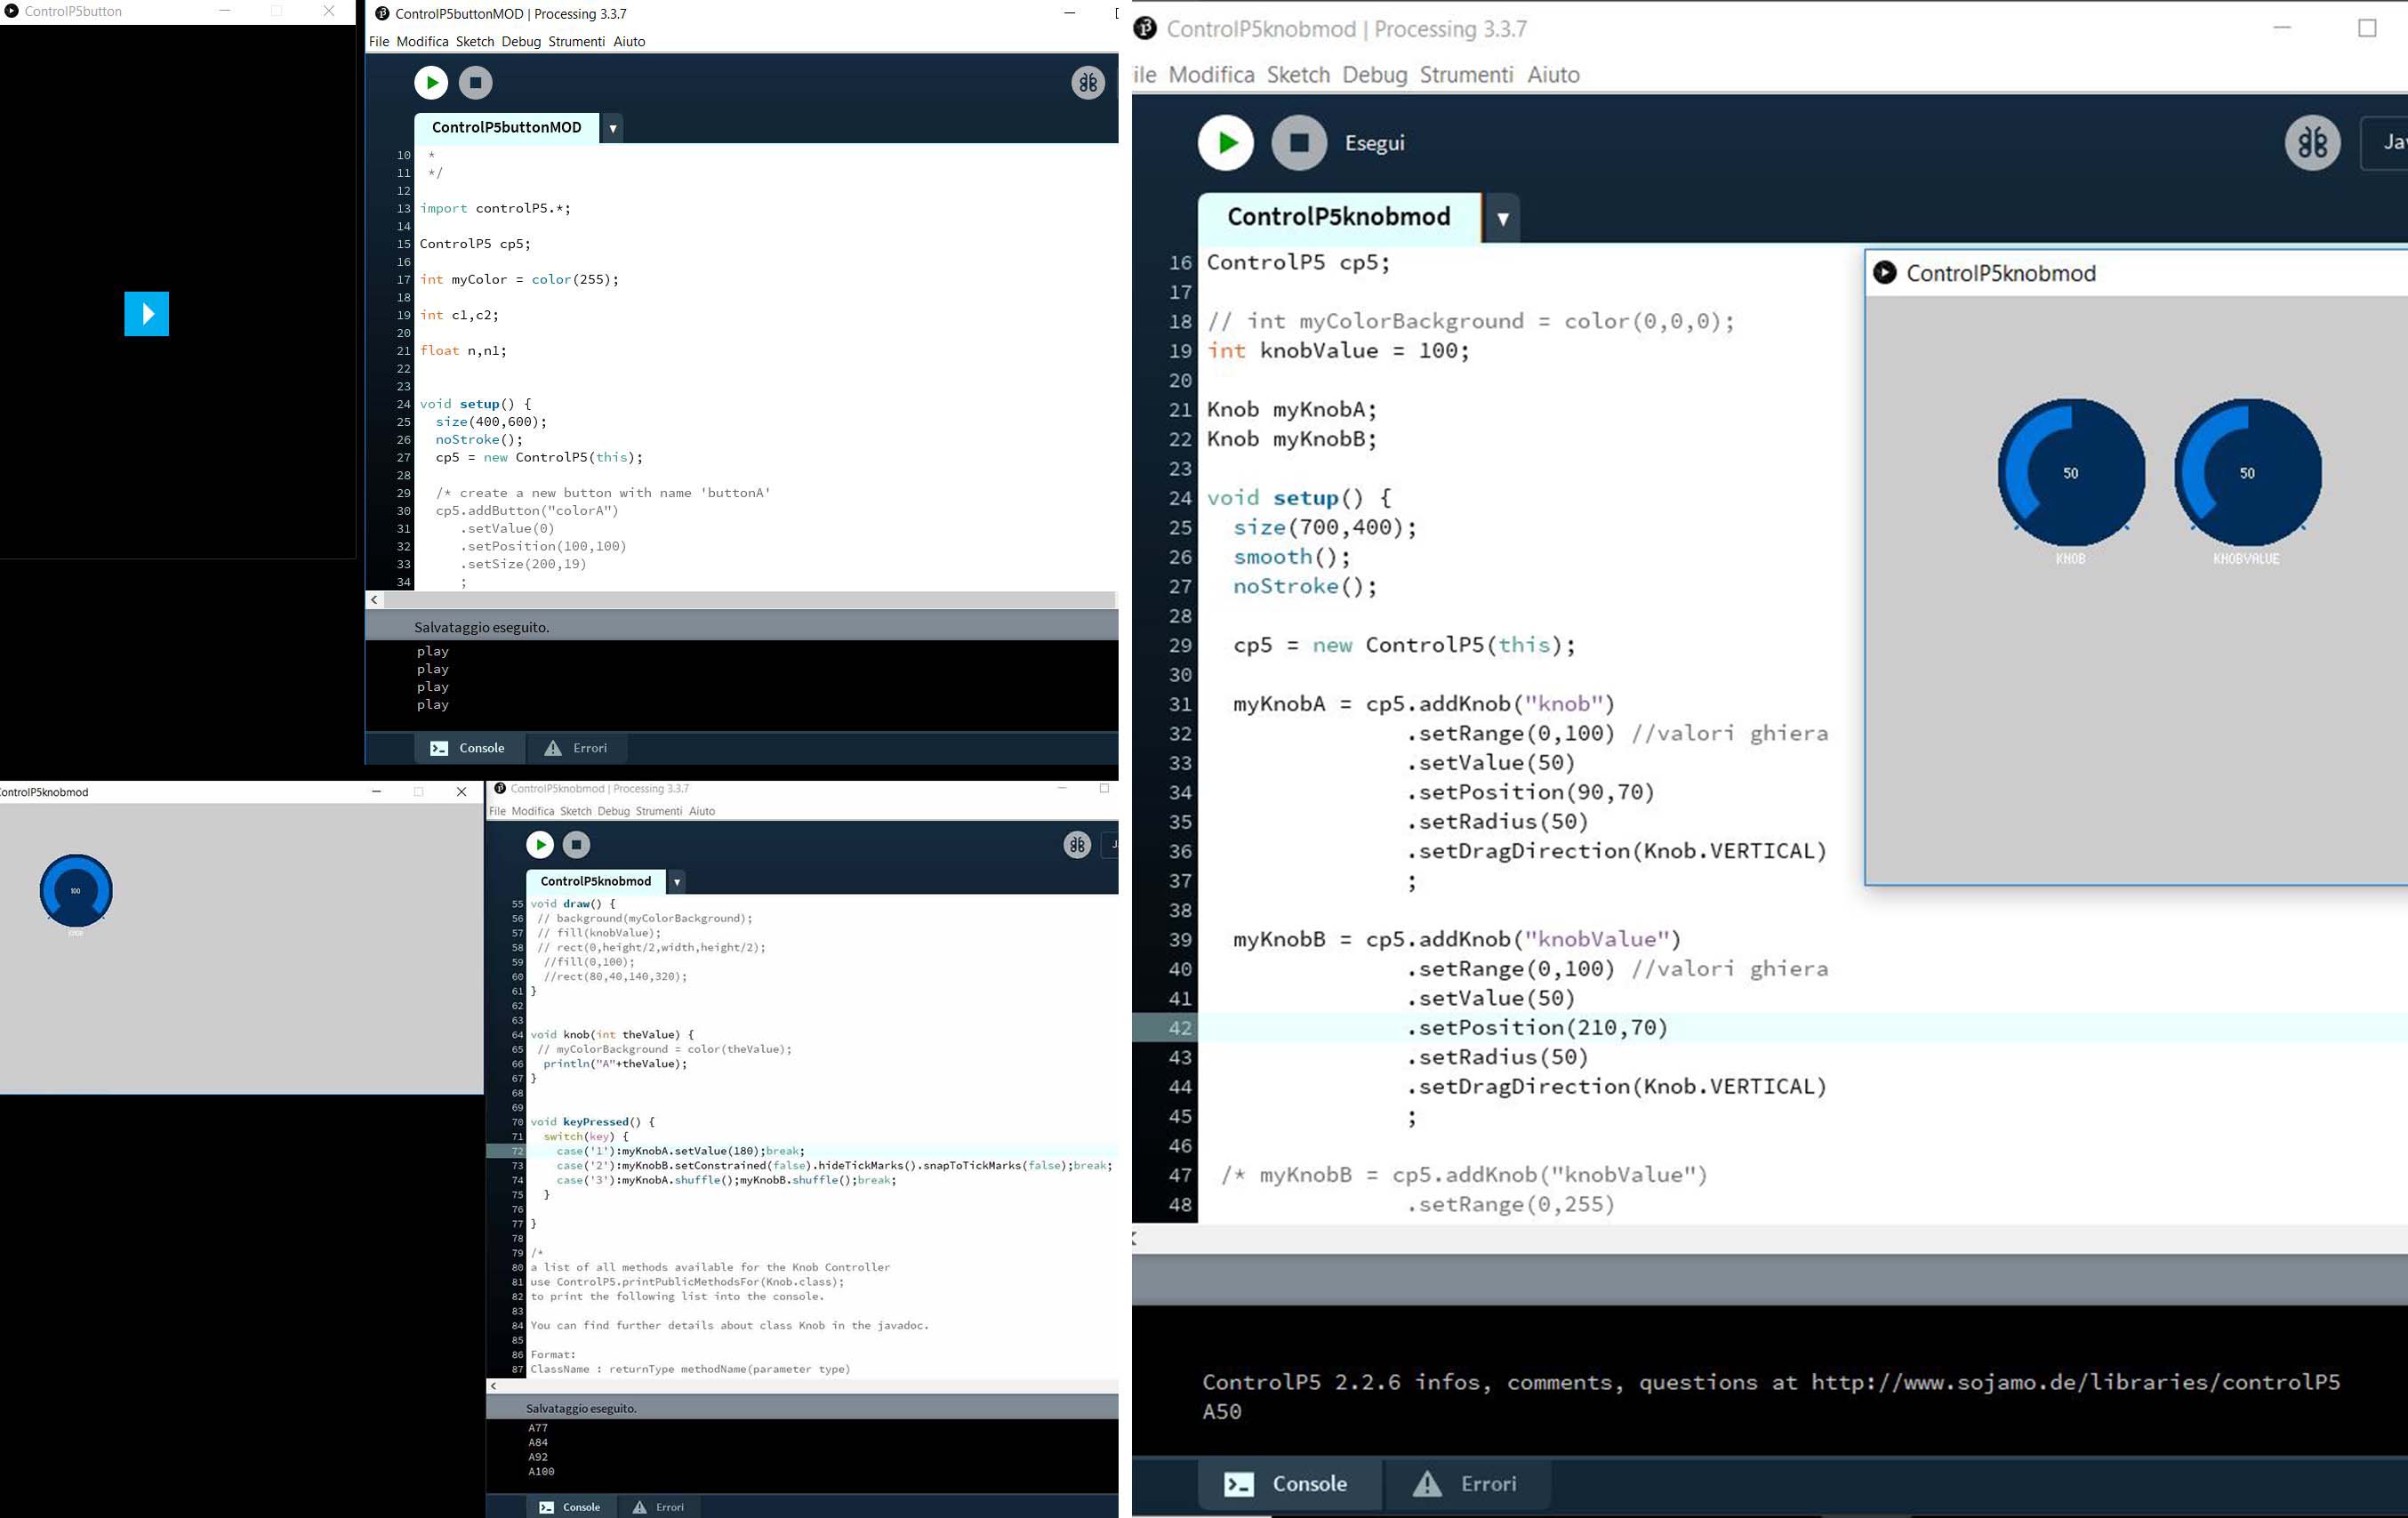
Task: Open Strumenti menu in large ControlP5knobmod window
Action: pyautogui.click(x=1466, y=75)
